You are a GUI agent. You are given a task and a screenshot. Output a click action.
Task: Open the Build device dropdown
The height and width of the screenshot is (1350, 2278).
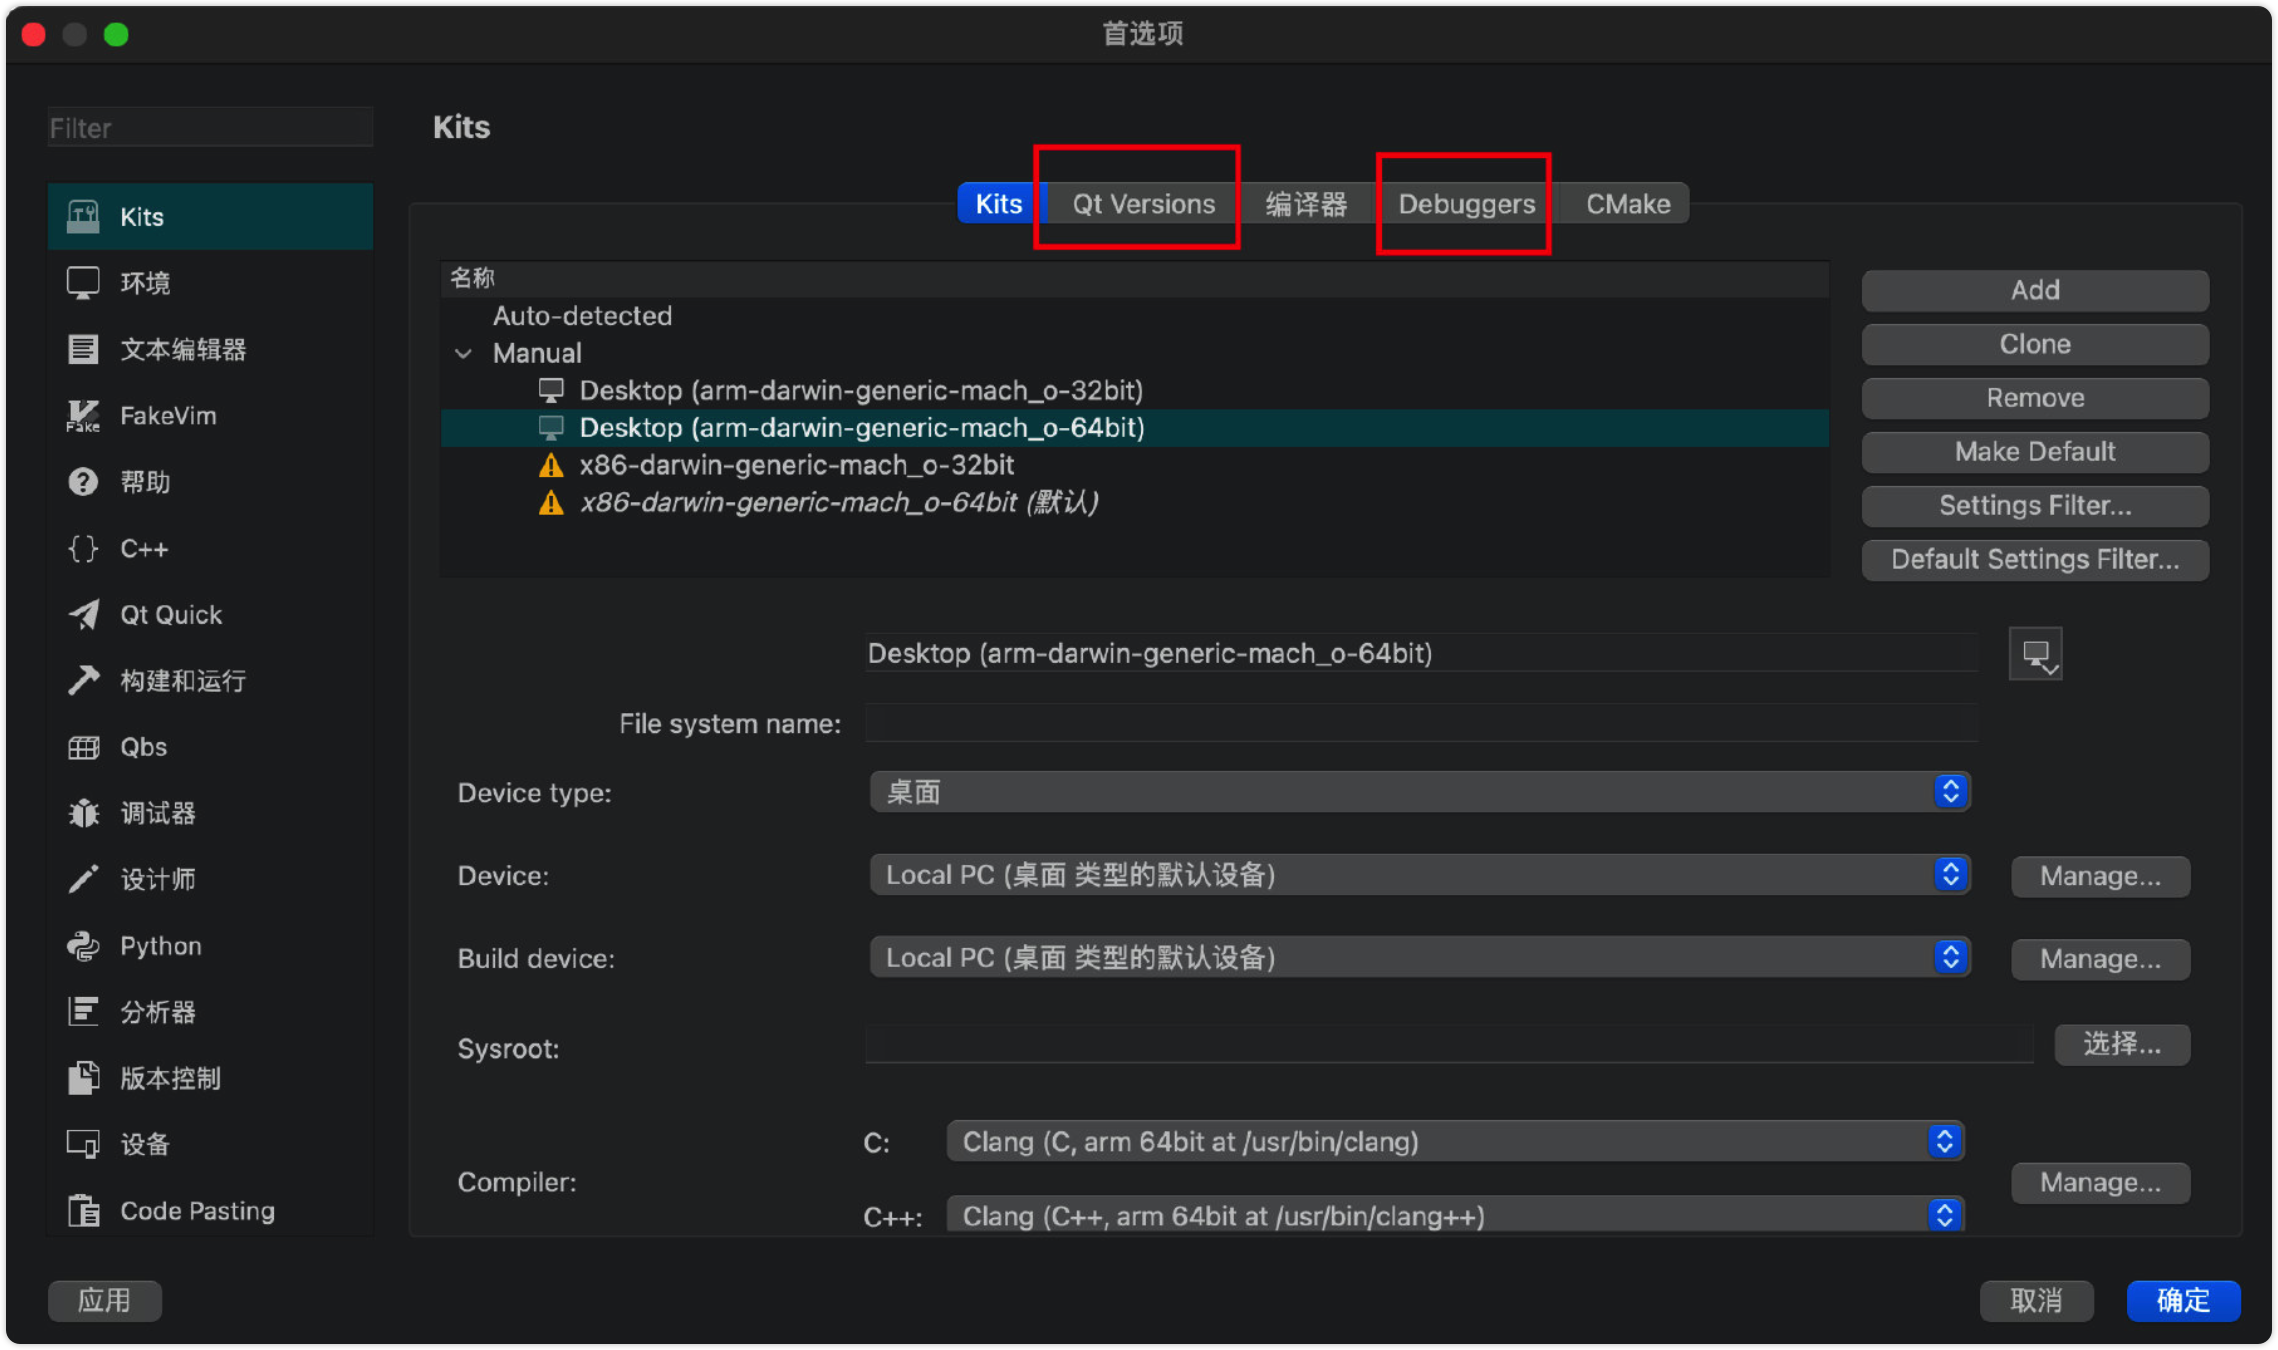1419,958
